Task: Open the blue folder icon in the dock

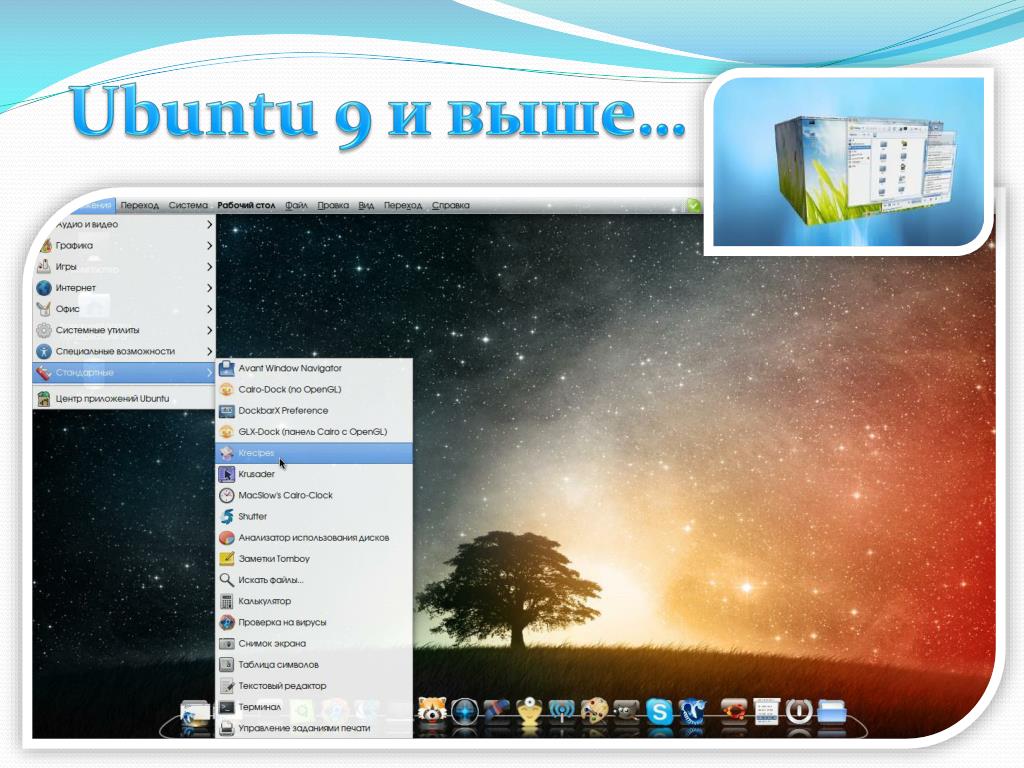Action: point(832,711)
